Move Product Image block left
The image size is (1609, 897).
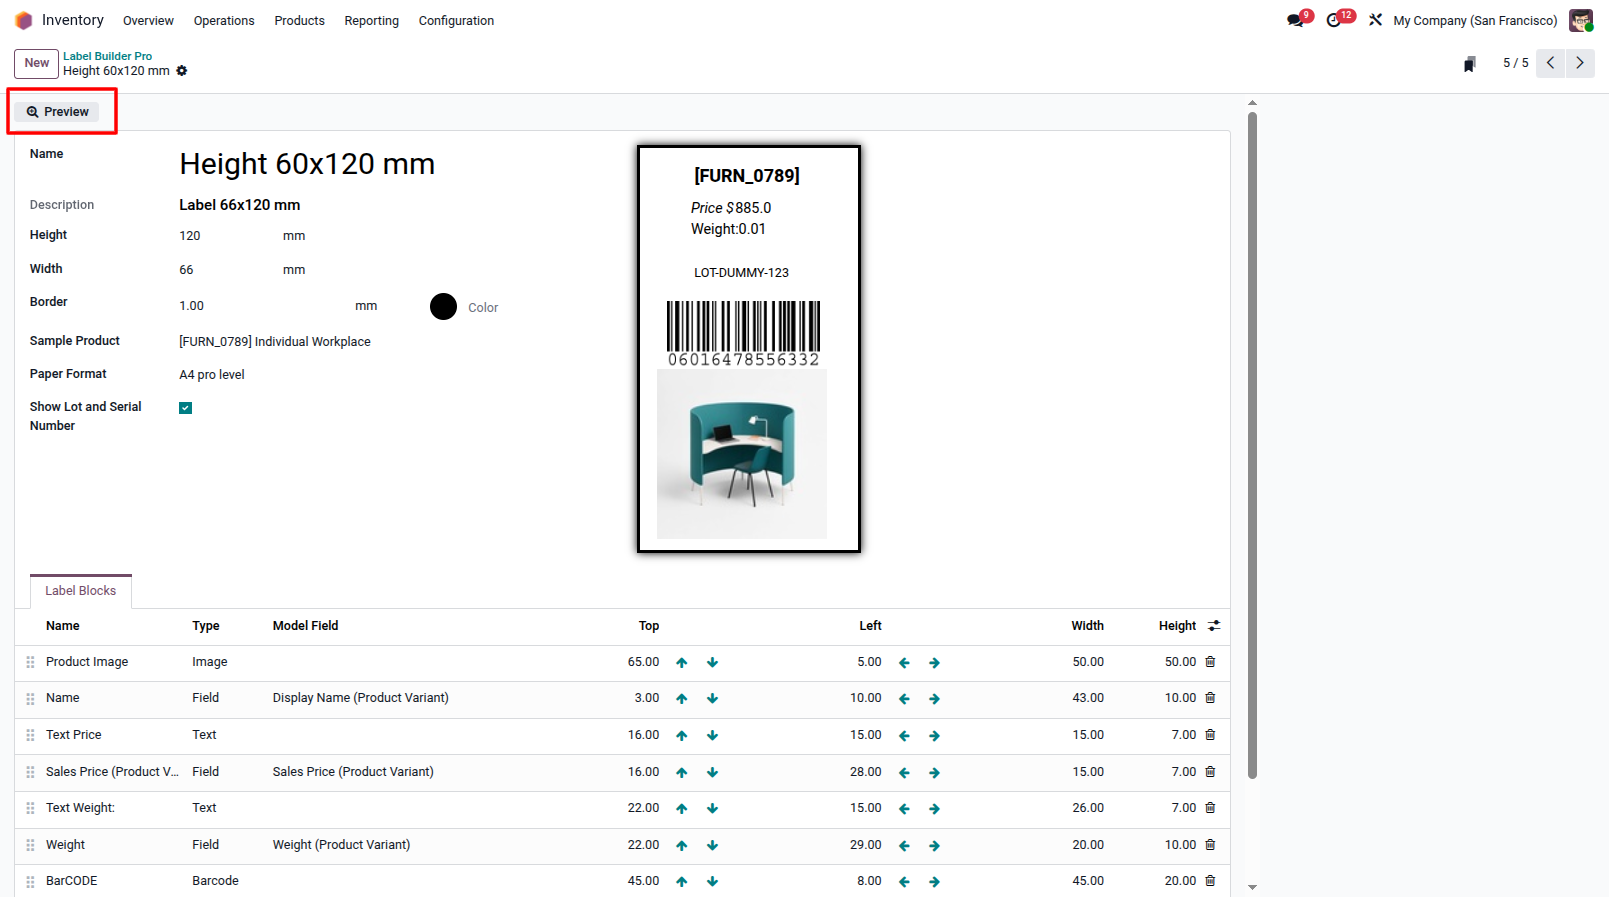coord(904,663)
